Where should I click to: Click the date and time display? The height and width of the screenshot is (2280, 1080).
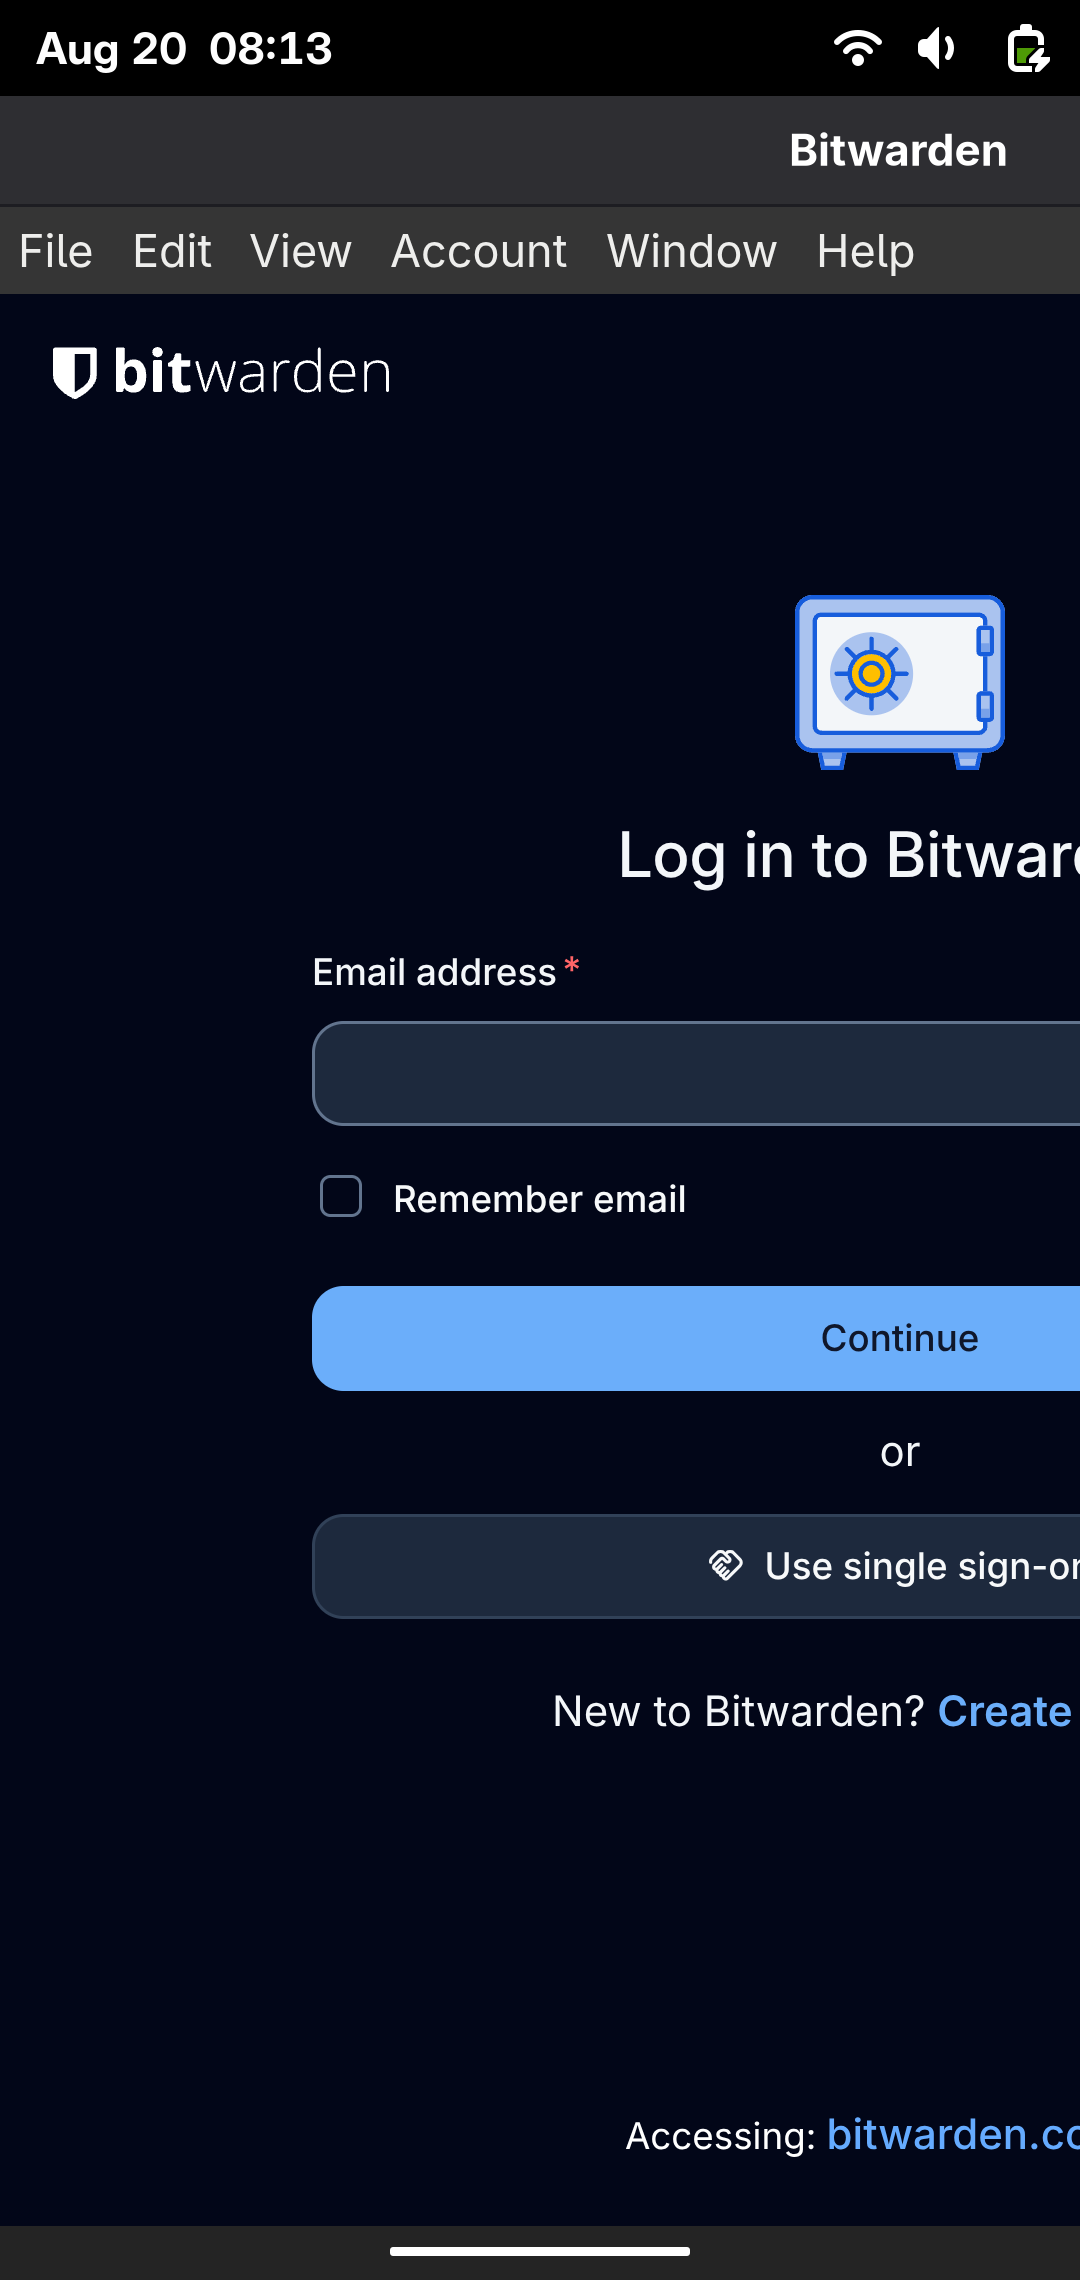185,48
